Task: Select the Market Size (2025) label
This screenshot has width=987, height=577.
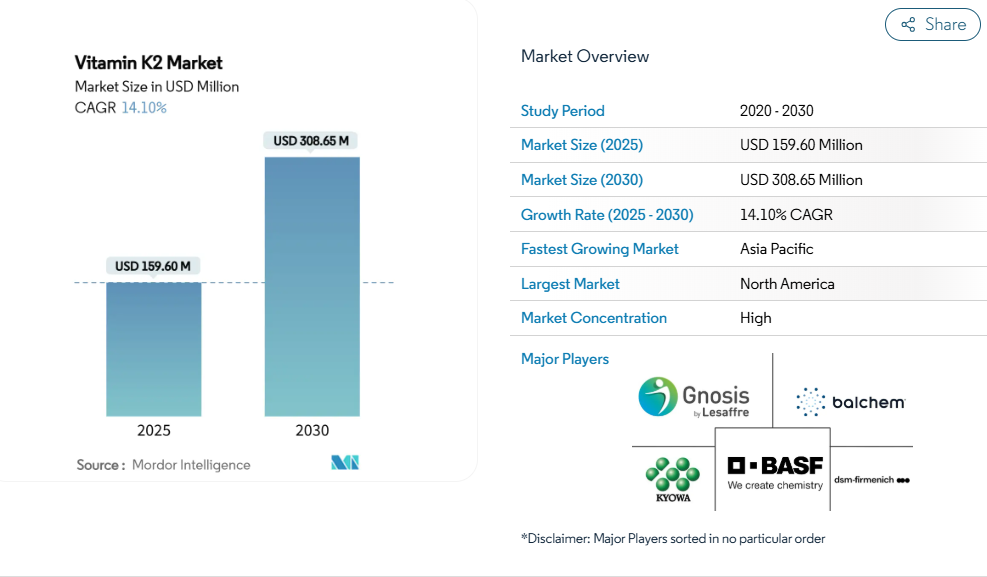Action: [x=582, y=145]
